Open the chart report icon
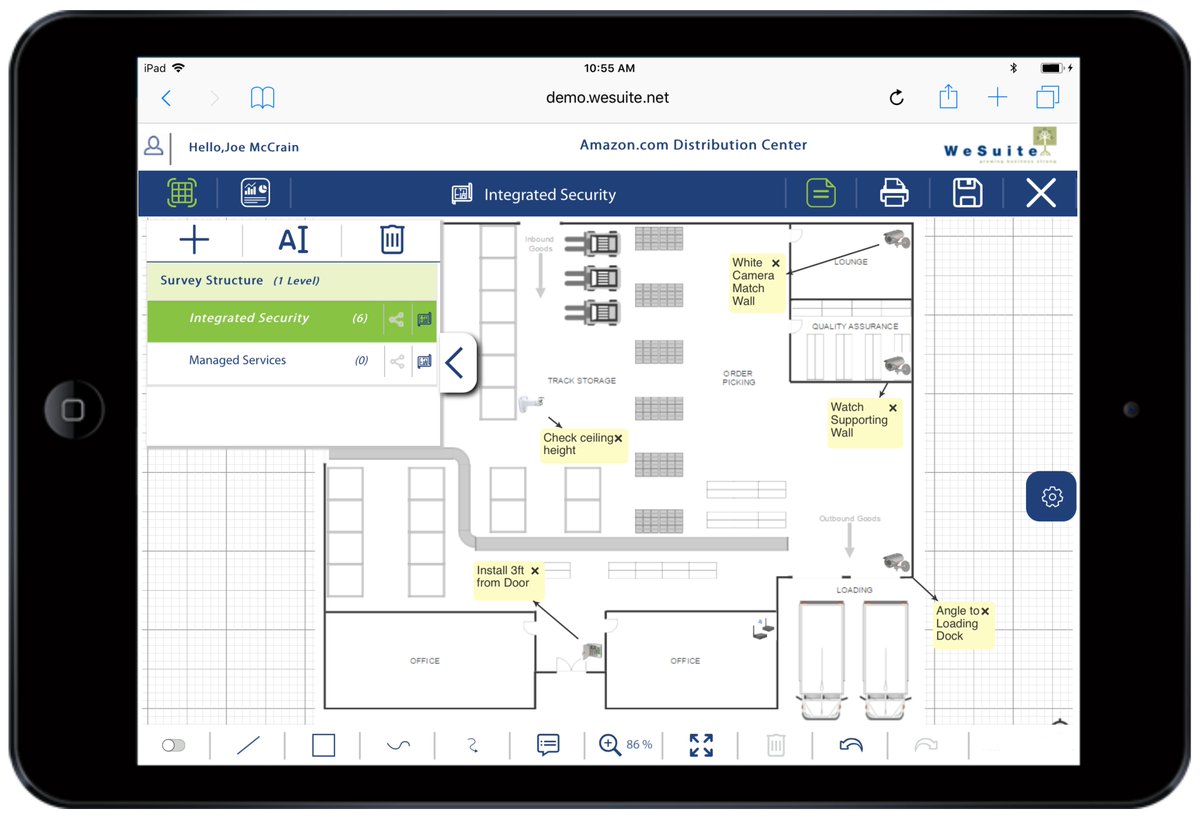 (x=255, y=192)
